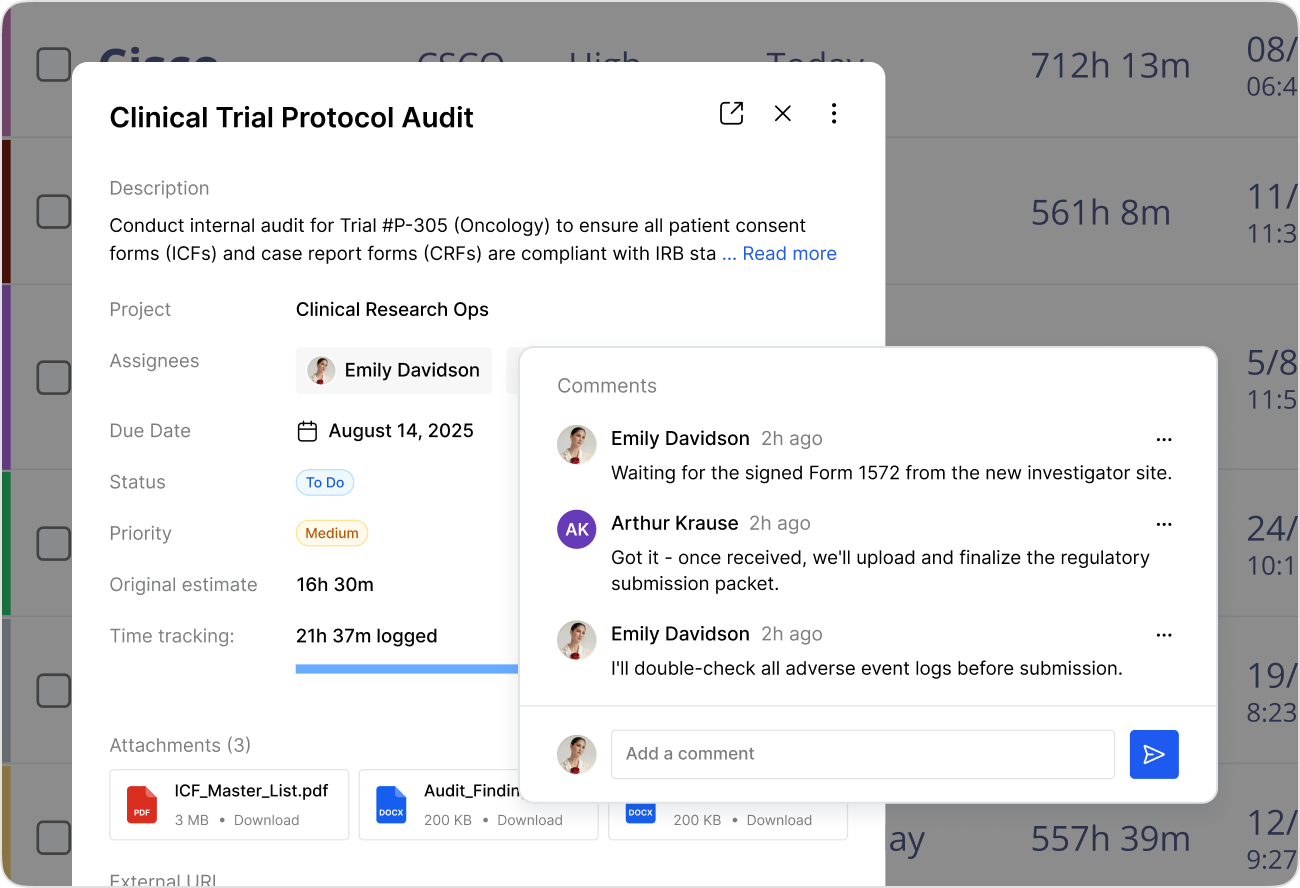Download the ICF_Master_List.pdf attachment
Image resolution: width=1300 pixels, height=888 pixels.
pos(266,820)
